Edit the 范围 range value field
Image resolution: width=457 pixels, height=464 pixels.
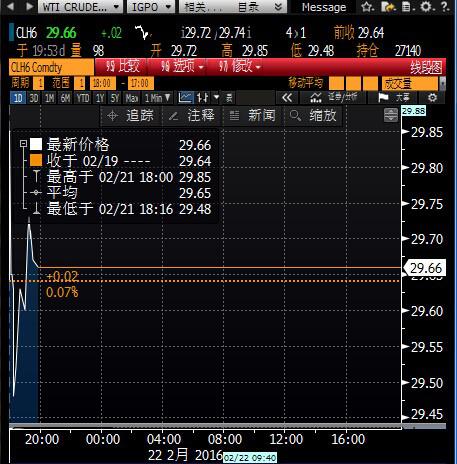click(80, 83)
